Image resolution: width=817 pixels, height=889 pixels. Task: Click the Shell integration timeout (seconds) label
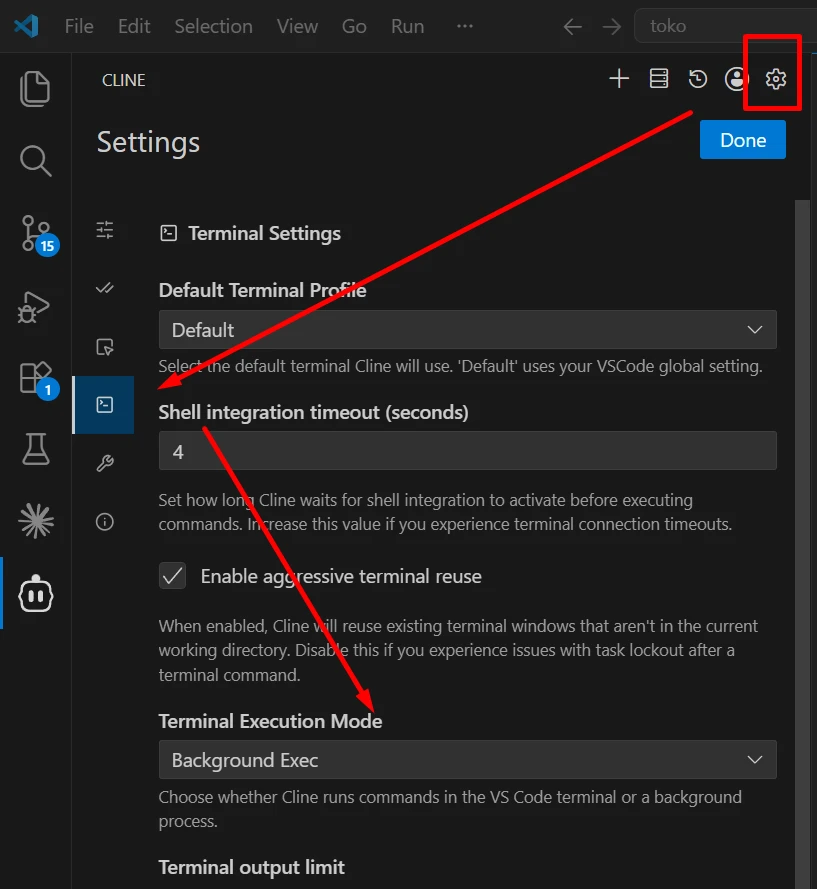314,412
